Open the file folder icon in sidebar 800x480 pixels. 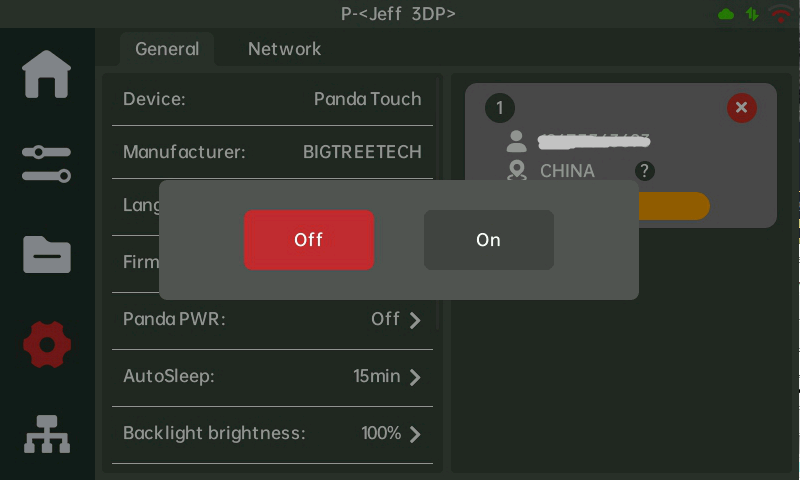pyautogui.click(x=47, y=254)
